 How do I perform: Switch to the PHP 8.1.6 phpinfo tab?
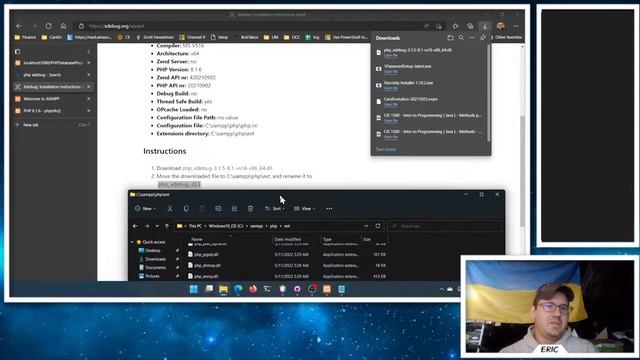pos(53,111)
